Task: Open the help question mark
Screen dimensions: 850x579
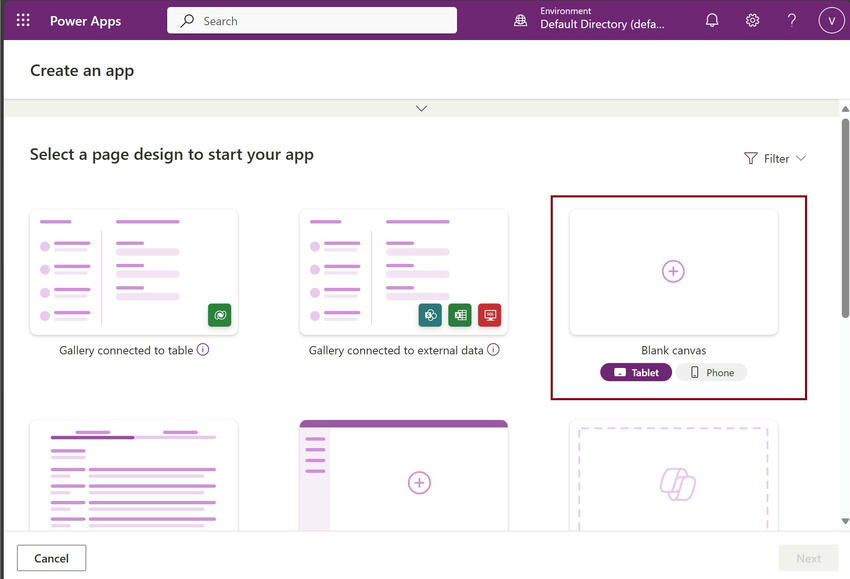Action: click(x=791, y=21)
